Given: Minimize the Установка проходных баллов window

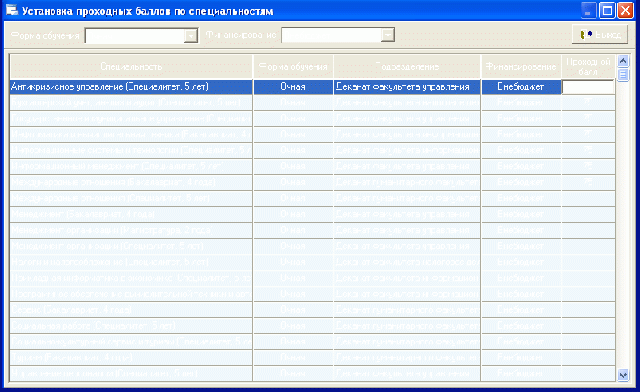Looking at the screenshot, I should 588,11.
